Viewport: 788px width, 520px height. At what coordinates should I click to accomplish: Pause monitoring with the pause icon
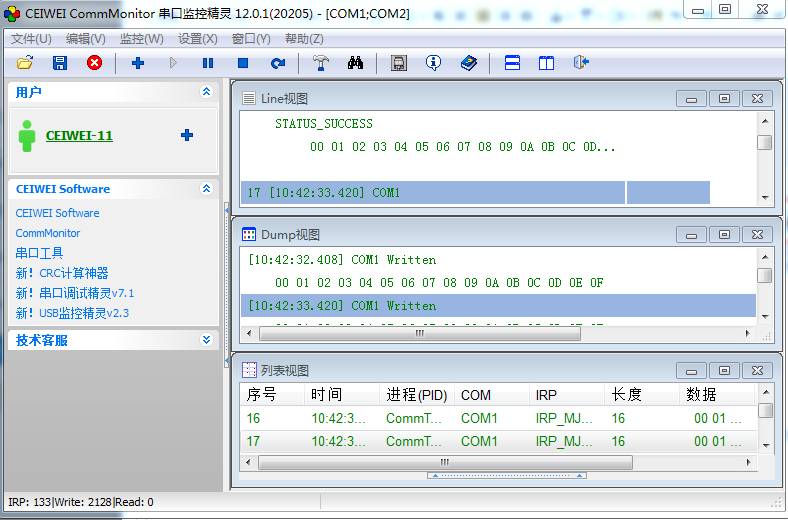coord(208,63)
